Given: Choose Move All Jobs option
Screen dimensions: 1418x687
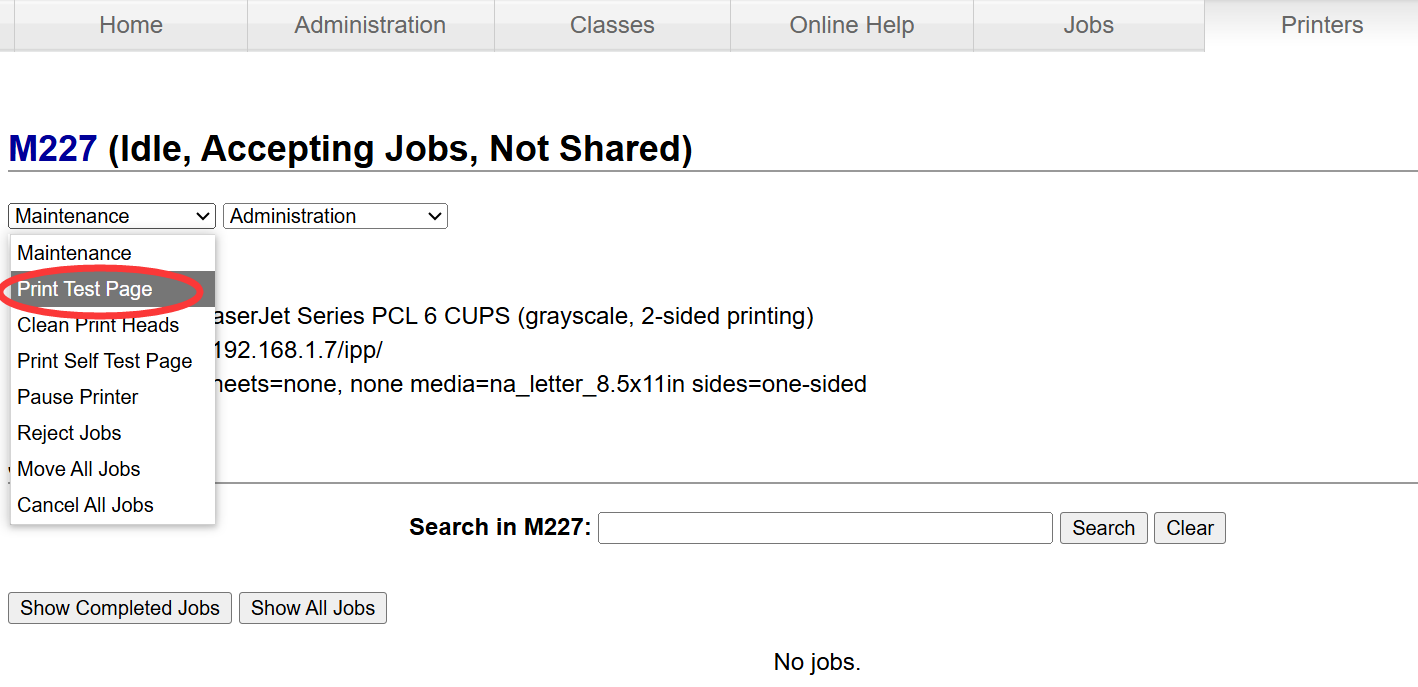Looking at the screenshot, I should click(113, 469).
